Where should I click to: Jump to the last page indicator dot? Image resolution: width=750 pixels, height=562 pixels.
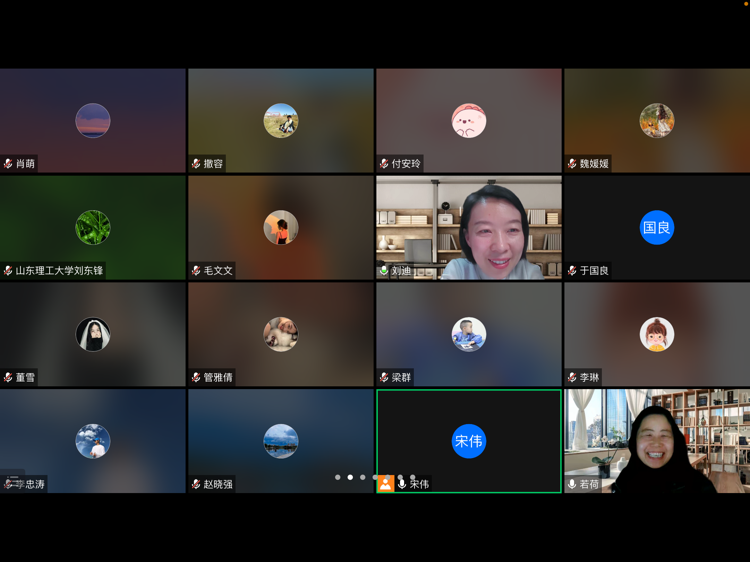413,478
